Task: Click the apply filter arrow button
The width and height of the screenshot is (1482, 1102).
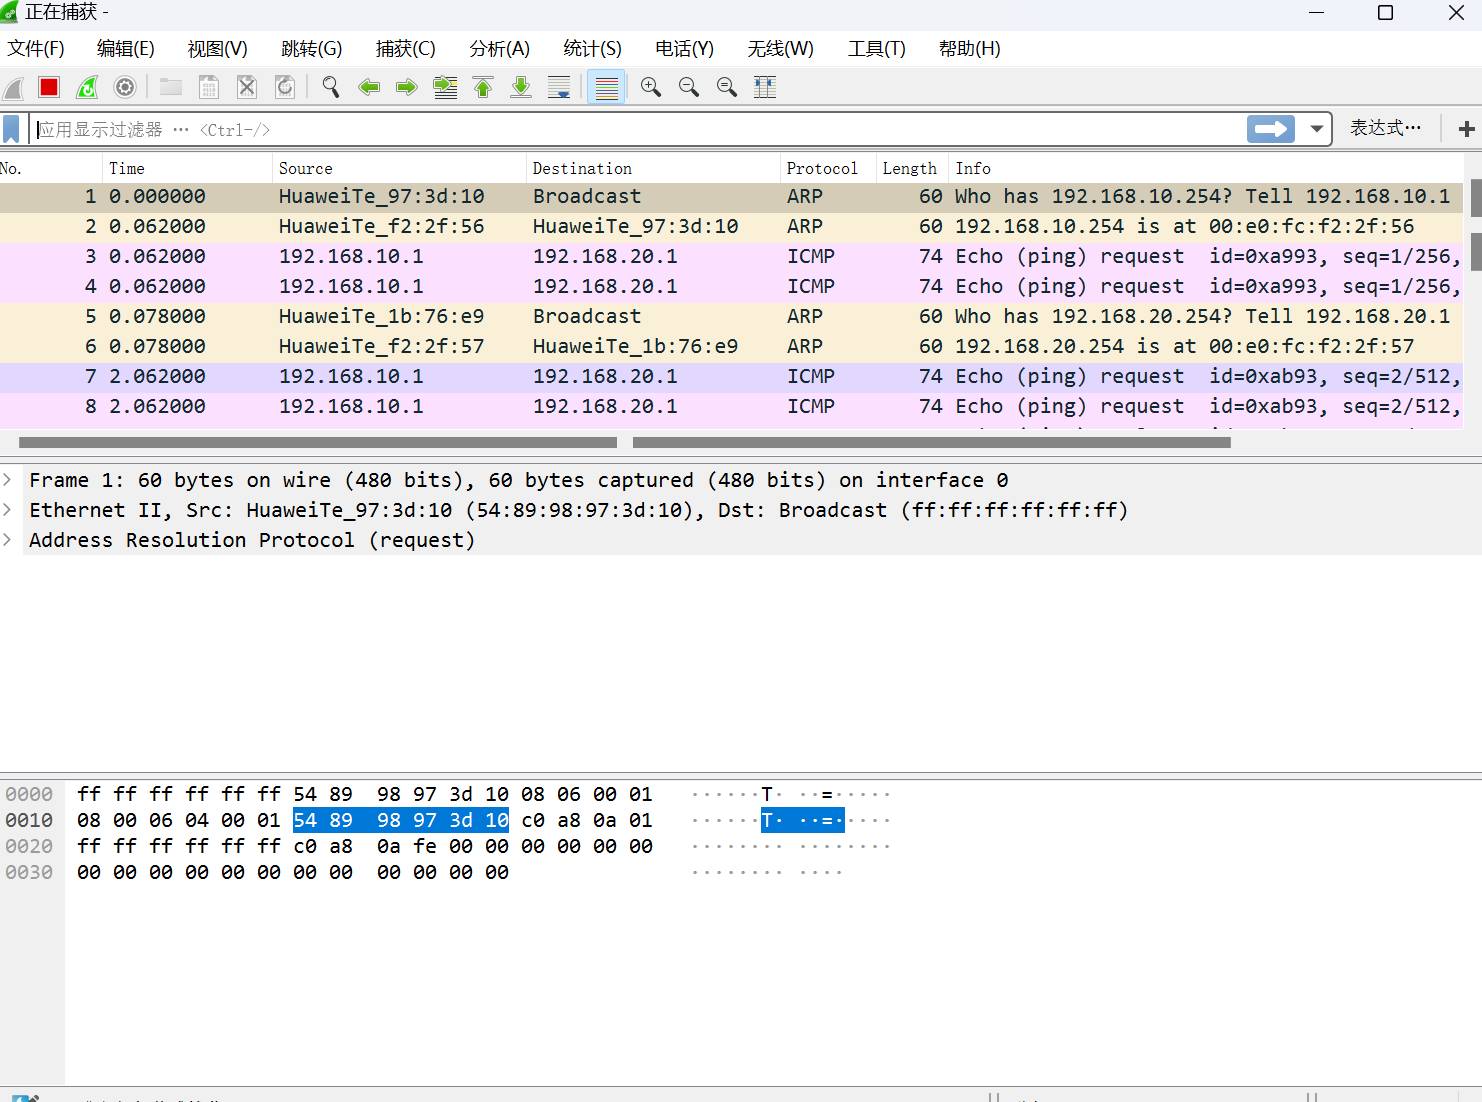Action: [x=1271, y=129]
